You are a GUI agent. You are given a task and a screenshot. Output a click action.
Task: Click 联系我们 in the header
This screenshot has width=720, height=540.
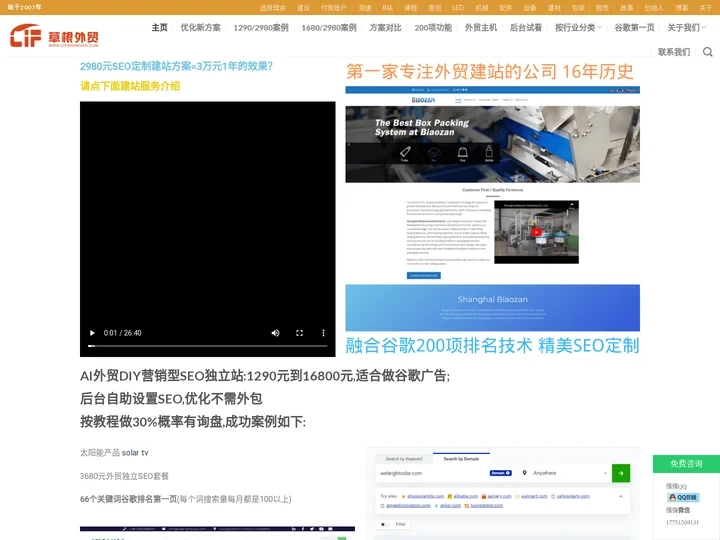pyautogui.click(x=674, y=52)
